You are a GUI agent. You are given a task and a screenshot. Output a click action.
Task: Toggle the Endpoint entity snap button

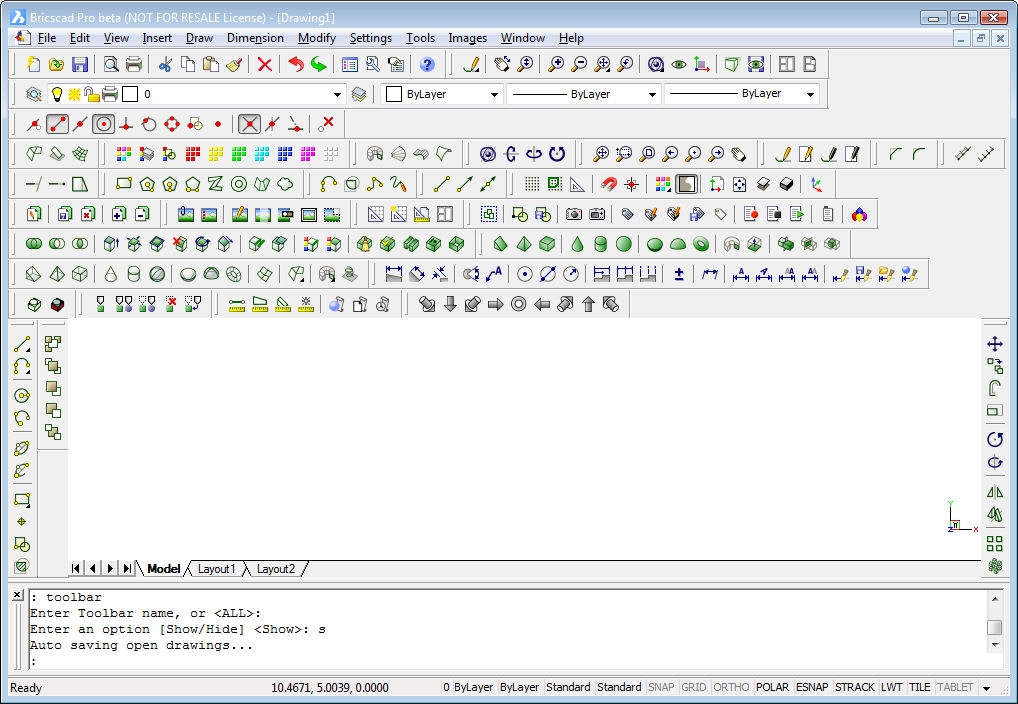point(57,123)
